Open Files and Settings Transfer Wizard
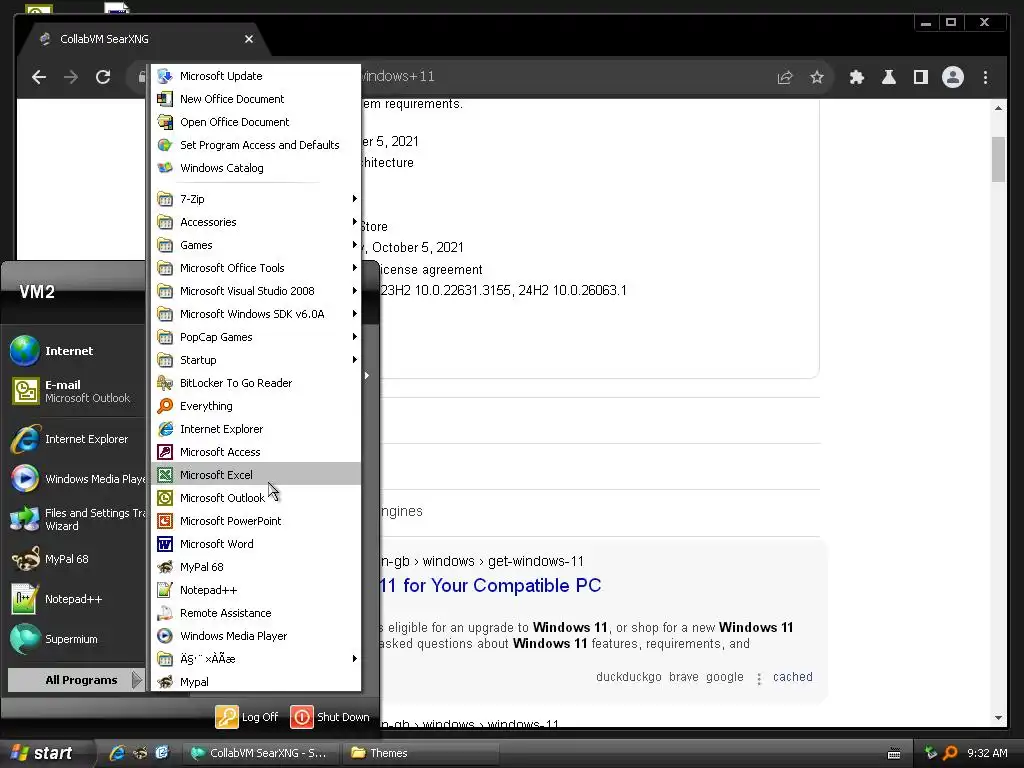 (75, 519)
